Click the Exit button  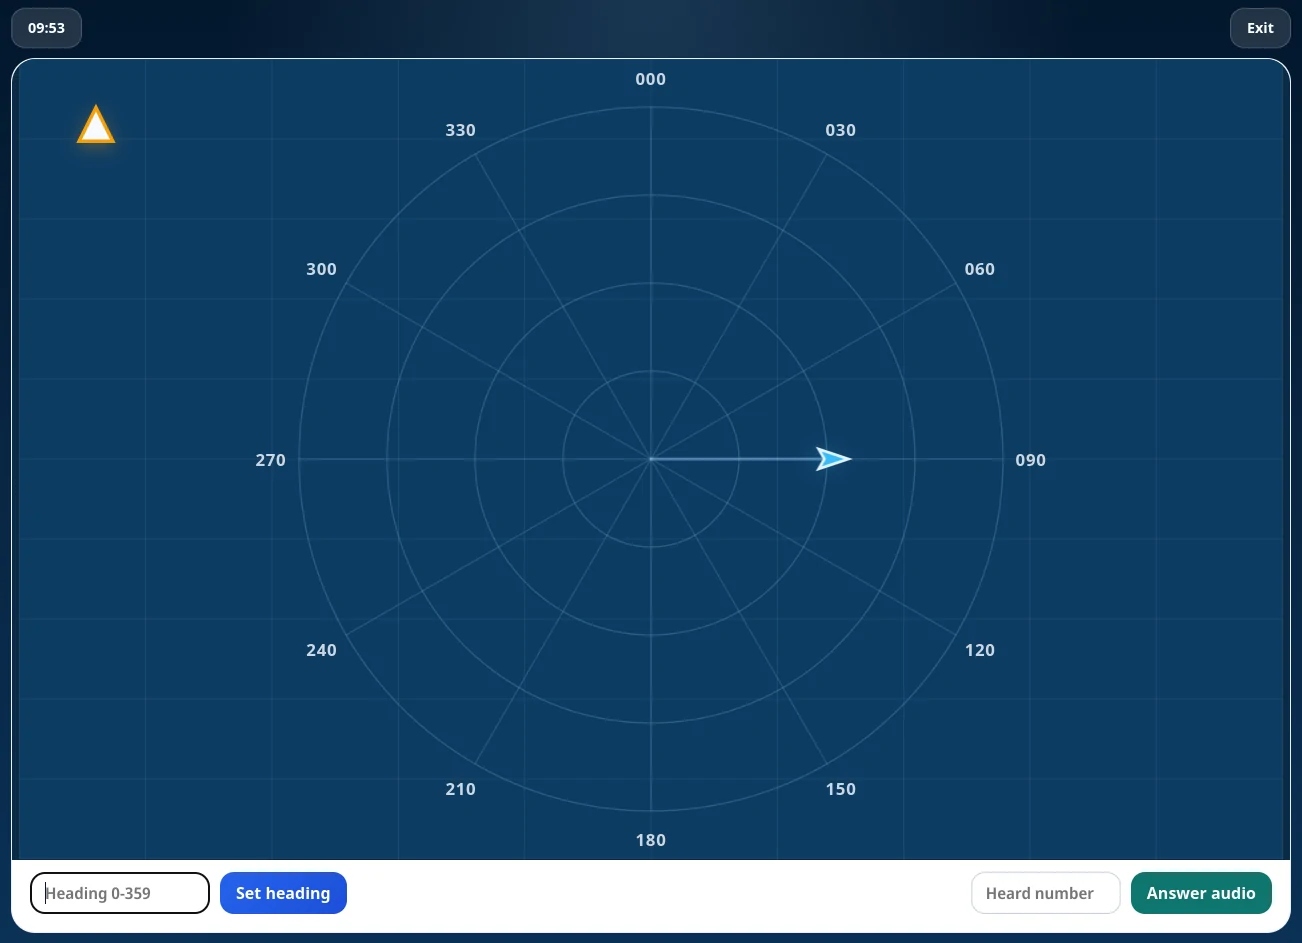pyautogui.click(x=1260, y=28)
